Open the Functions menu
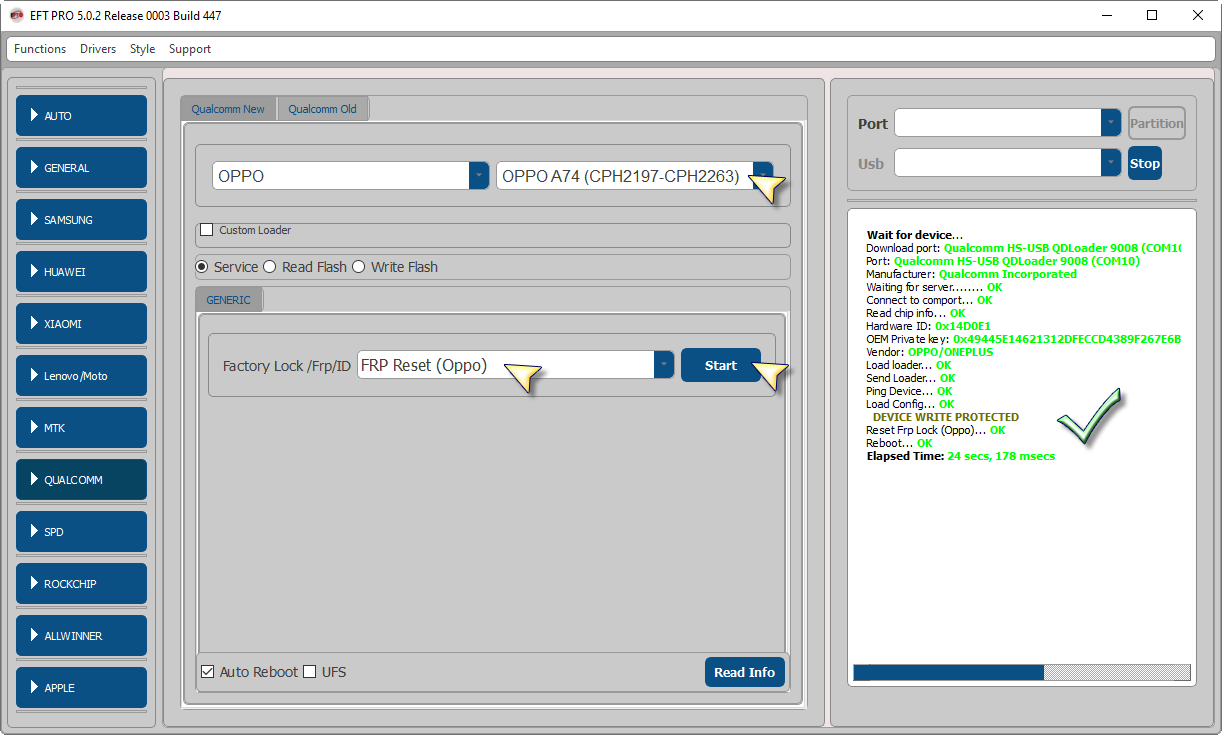1222x735 pixels. coord(40,49)
